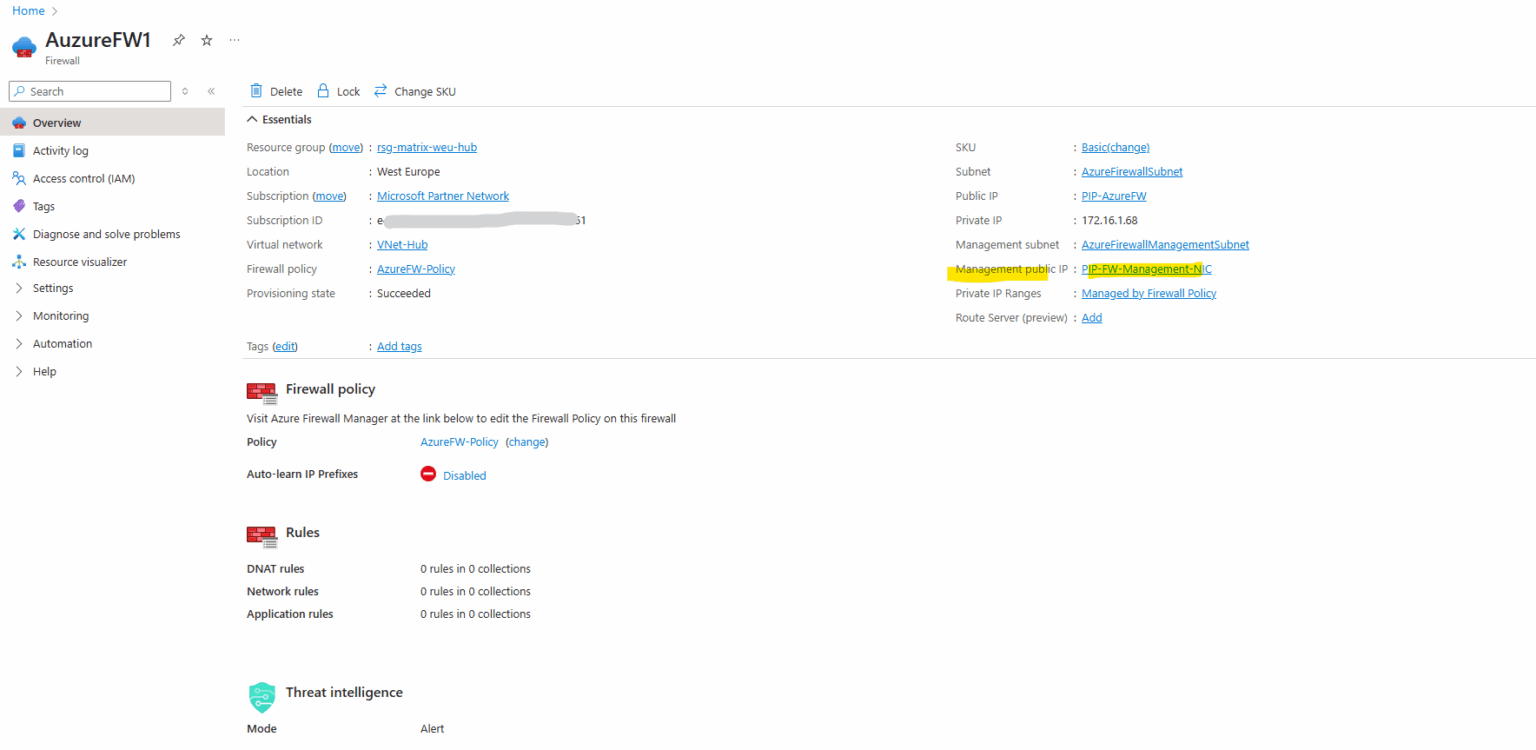Image resolution: width=1536 pixels, height=750 pixels.
Task: Collapse the Essentials section
Action: pyautogui.click(x=283, y=118)
